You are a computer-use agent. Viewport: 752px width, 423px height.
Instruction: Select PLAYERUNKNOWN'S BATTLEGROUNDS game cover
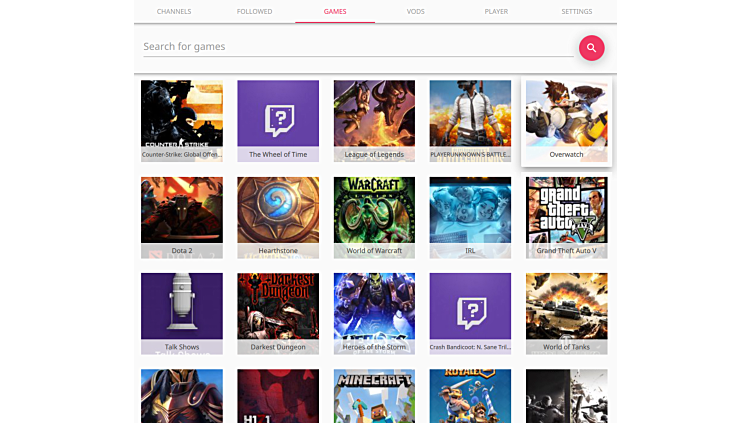(470, 120)
